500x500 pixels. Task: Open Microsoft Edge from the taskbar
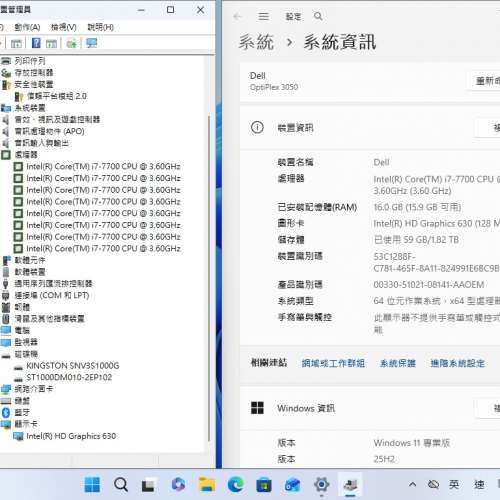(236, 484)
